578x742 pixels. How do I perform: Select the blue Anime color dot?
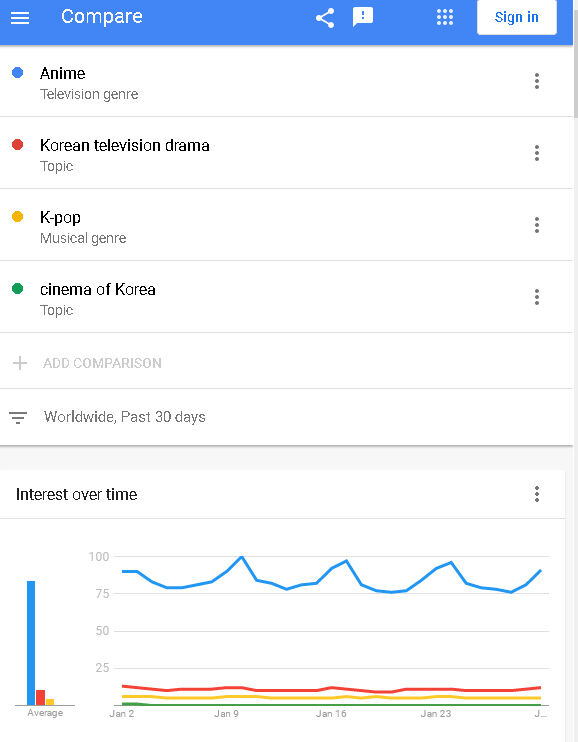coord(18,72)
